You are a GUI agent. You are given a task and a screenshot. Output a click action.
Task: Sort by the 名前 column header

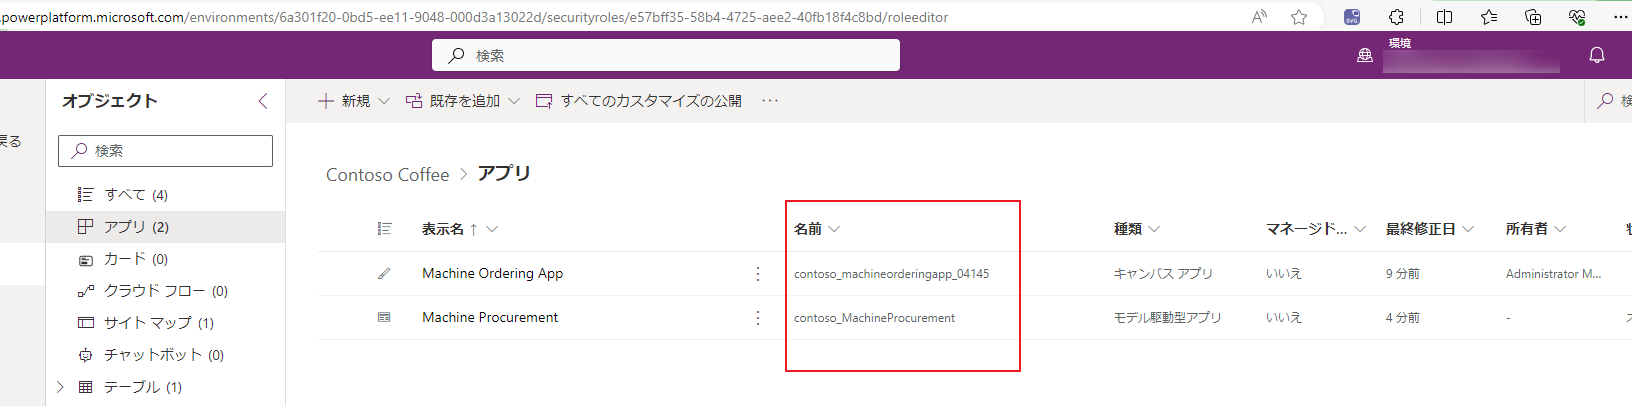[x=808, y=229]
